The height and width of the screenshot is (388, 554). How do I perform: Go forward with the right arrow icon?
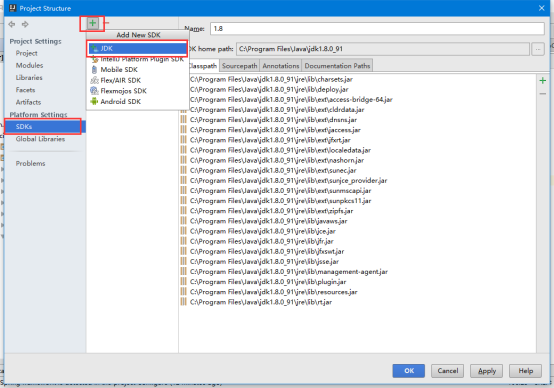coord(25,24)
